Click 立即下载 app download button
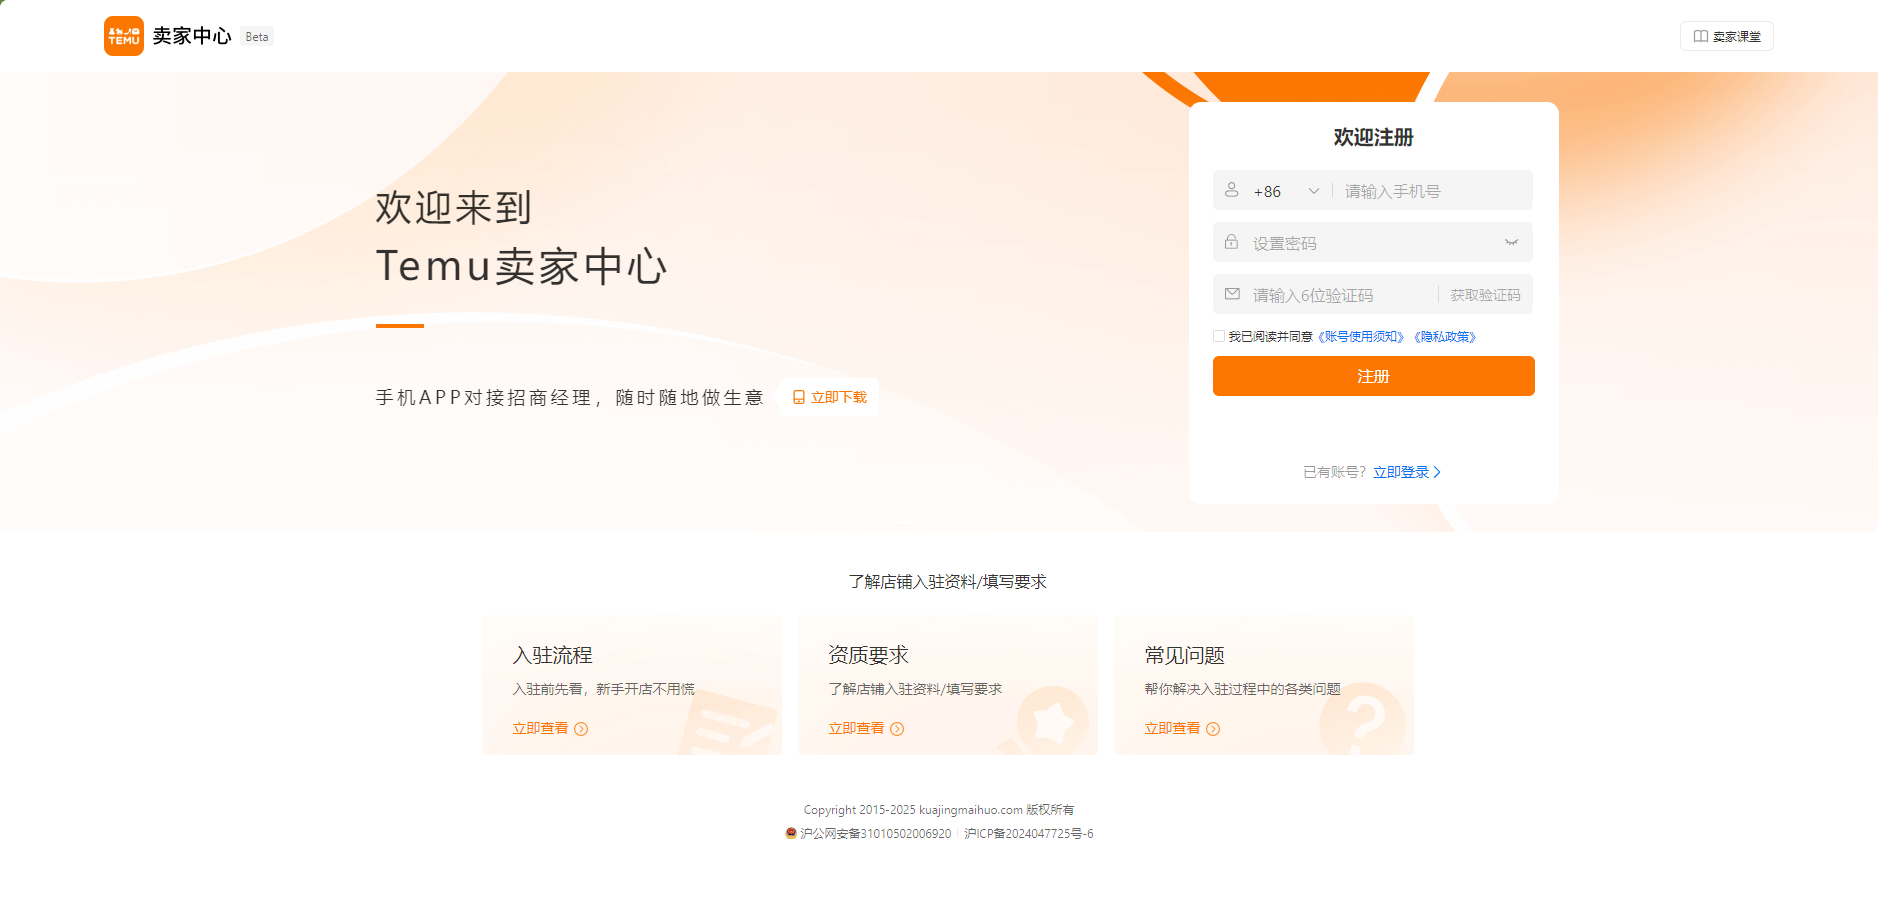 coord(829,397)
